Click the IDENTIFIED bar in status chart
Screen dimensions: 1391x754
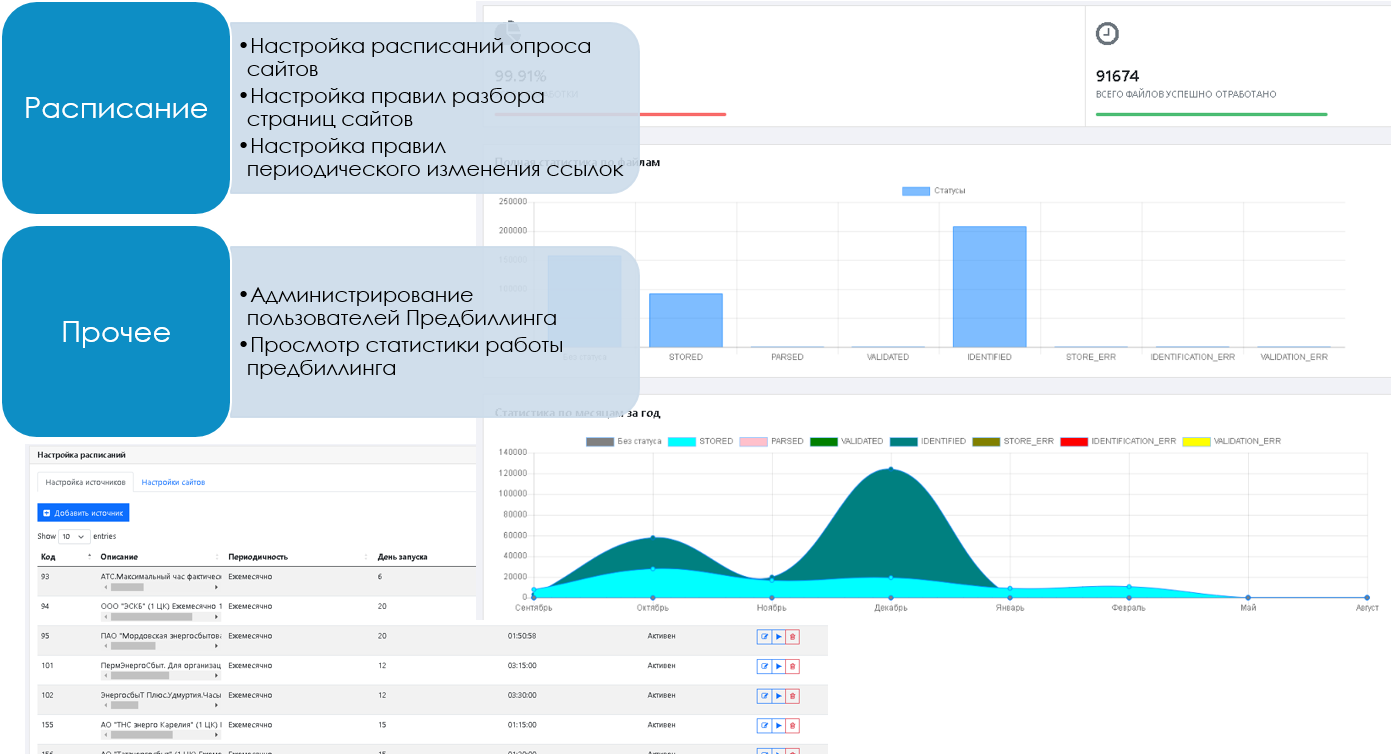click(989, 287)
